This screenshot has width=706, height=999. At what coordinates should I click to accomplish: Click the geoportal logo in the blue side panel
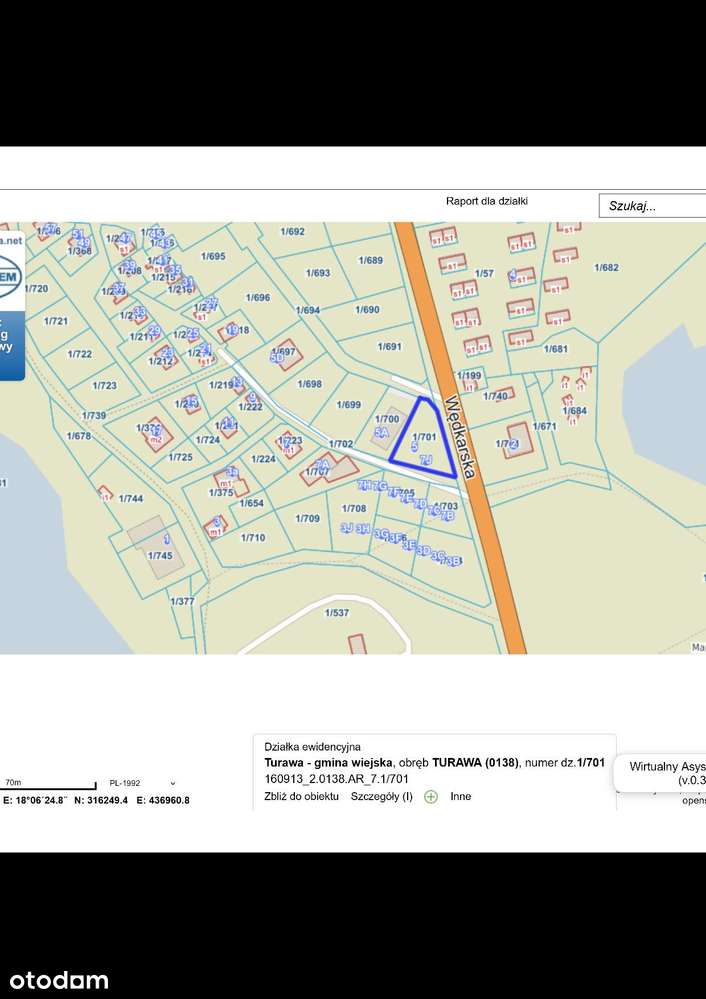click(x=11, y=277)
